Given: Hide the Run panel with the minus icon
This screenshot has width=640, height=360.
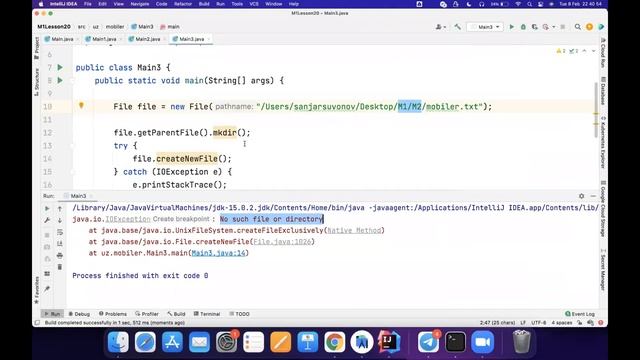Looking at the screenshot, I should [x=593, y=196].
